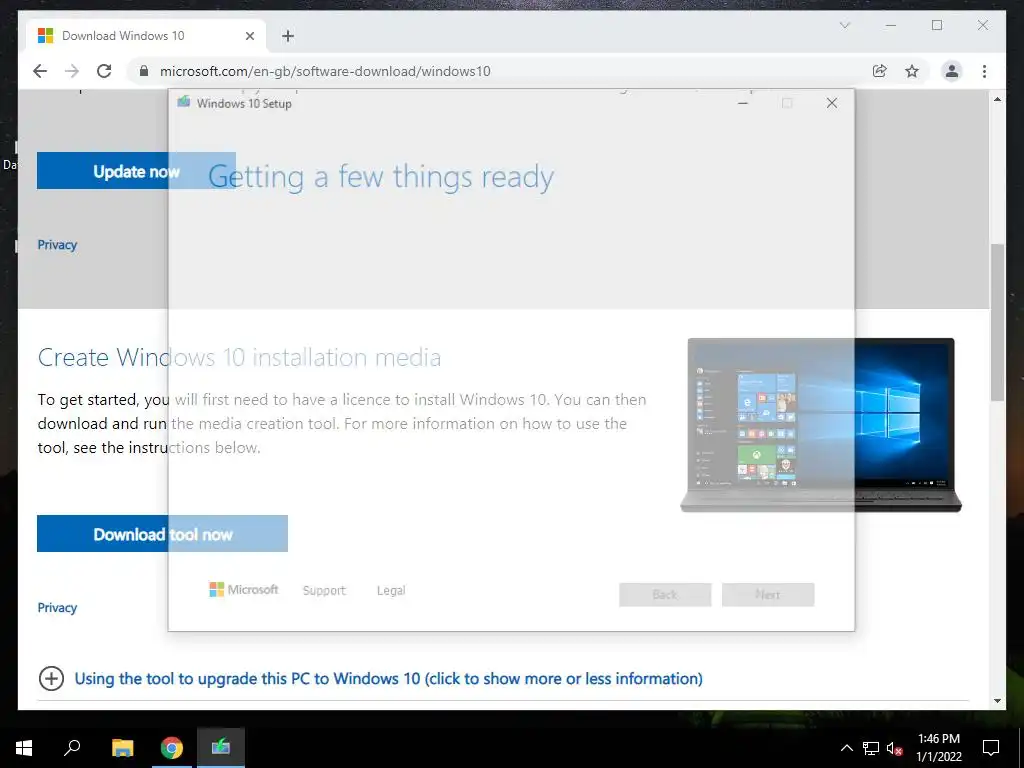Image resolution: width=1024 pixels, height=768 pixels.
Task: Click the laptop image on the webpage
Action: coord(821,425)
